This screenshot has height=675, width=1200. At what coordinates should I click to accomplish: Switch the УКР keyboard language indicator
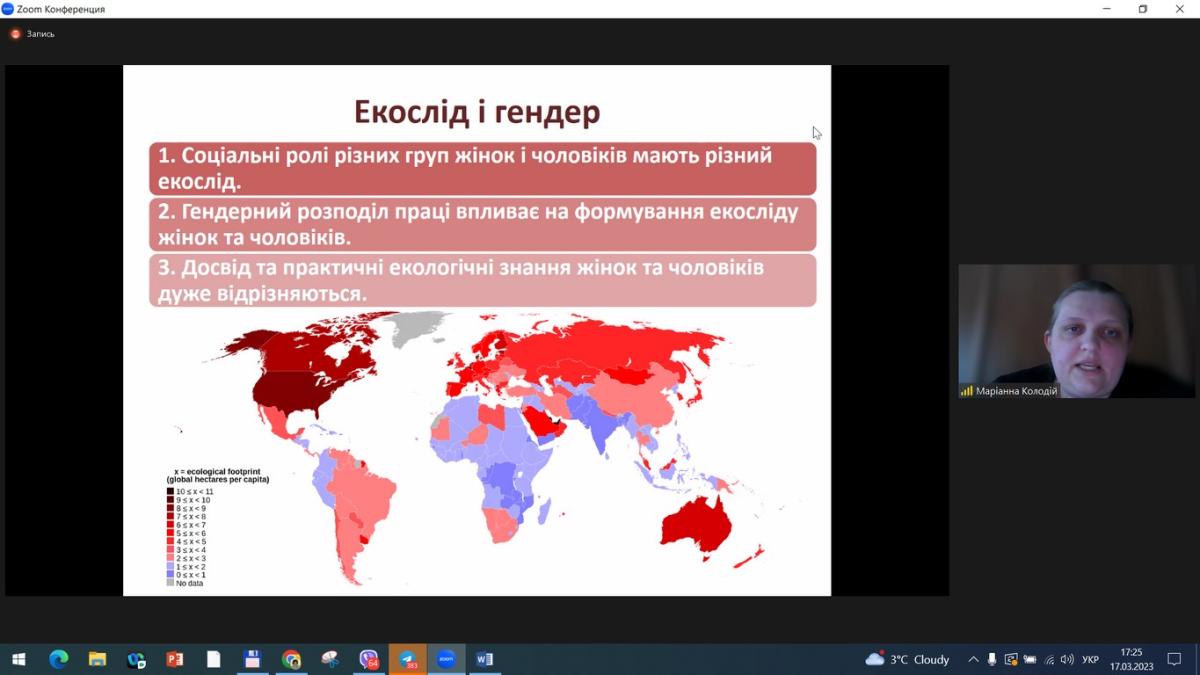(1090, 659)
